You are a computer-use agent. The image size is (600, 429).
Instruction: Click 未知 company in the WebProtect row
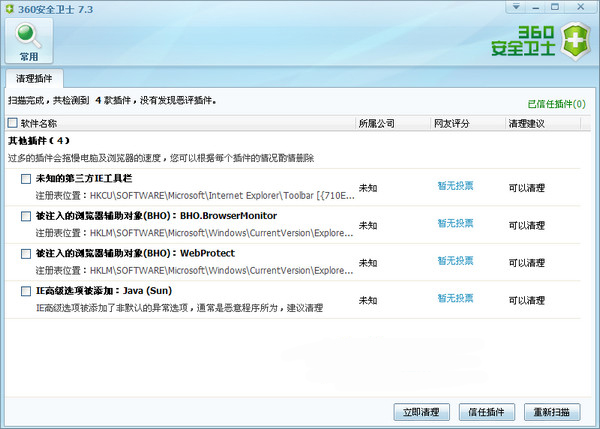(x=368, y=263)
